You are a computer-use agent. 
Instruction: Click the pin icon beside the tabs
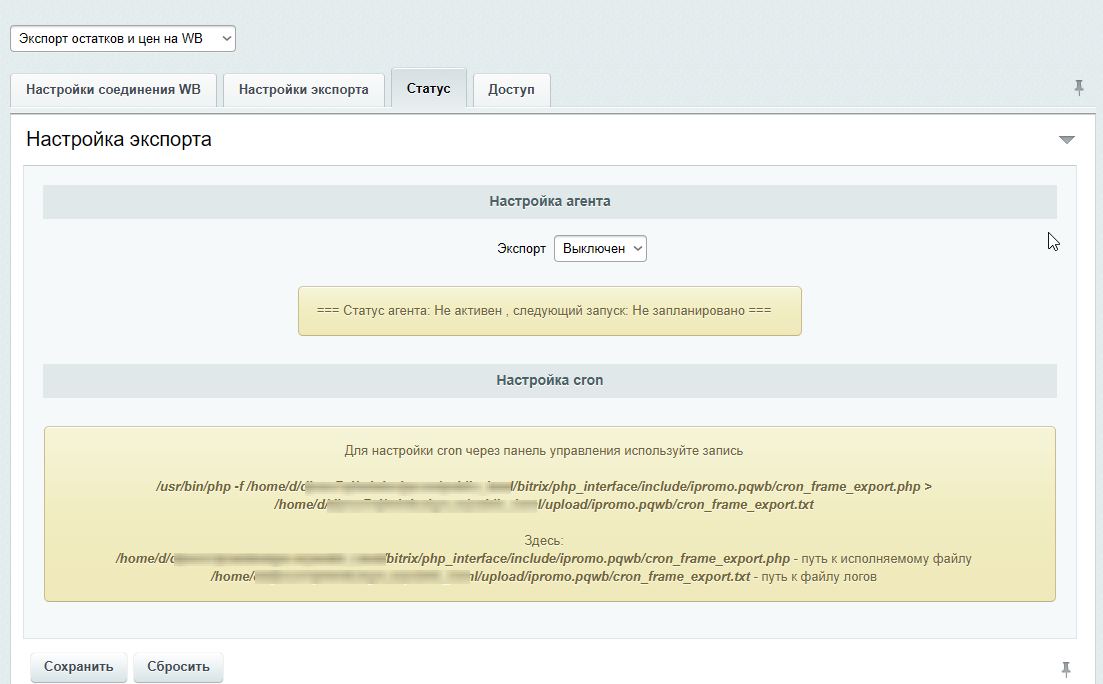tap(1079, 88)
